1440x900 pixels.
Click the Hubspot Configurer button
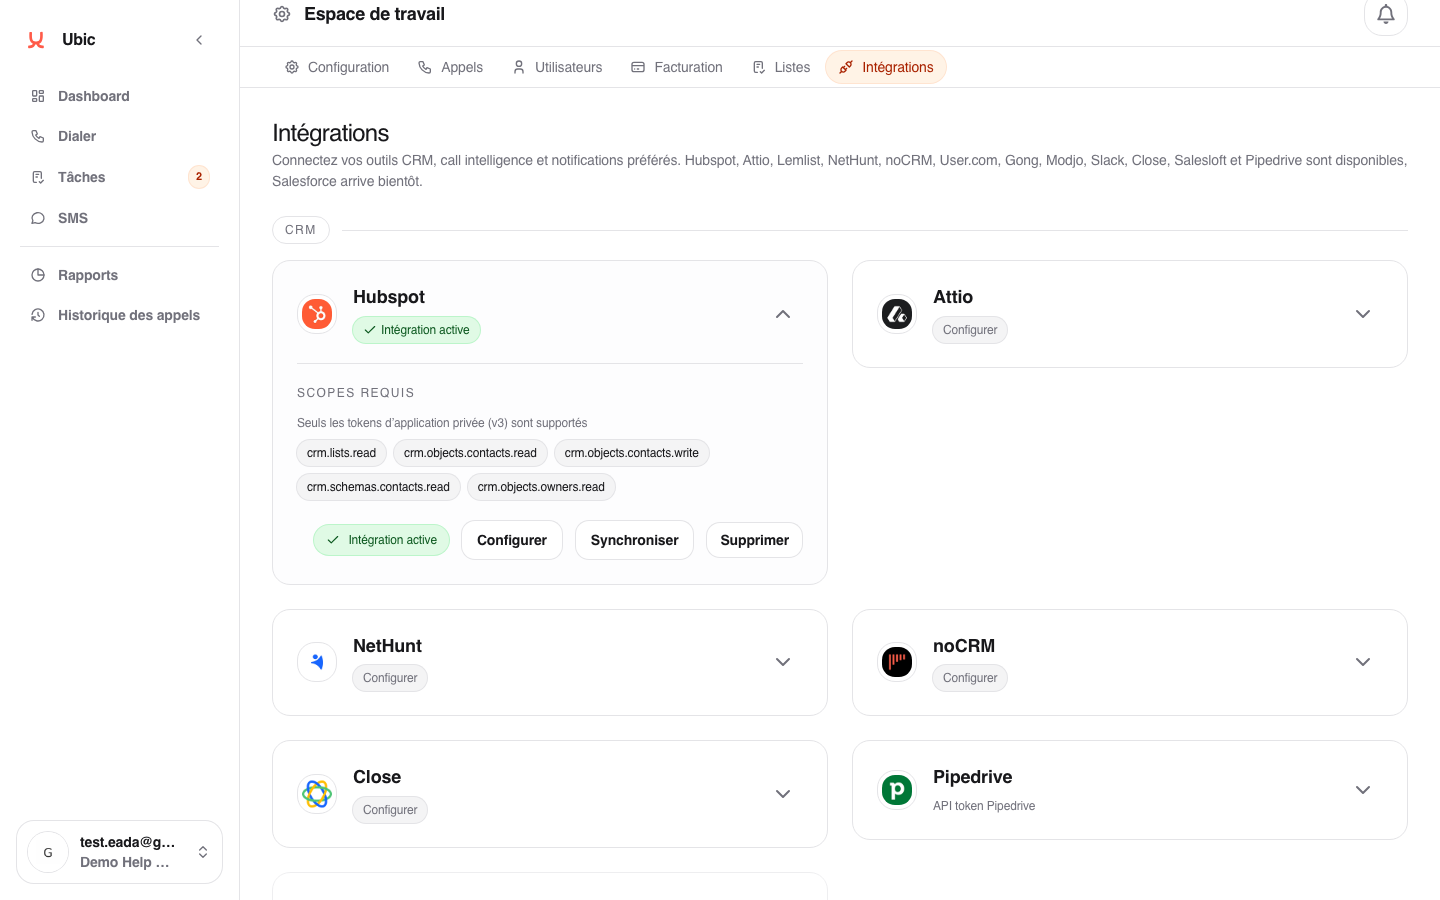[x=512, y=540]
